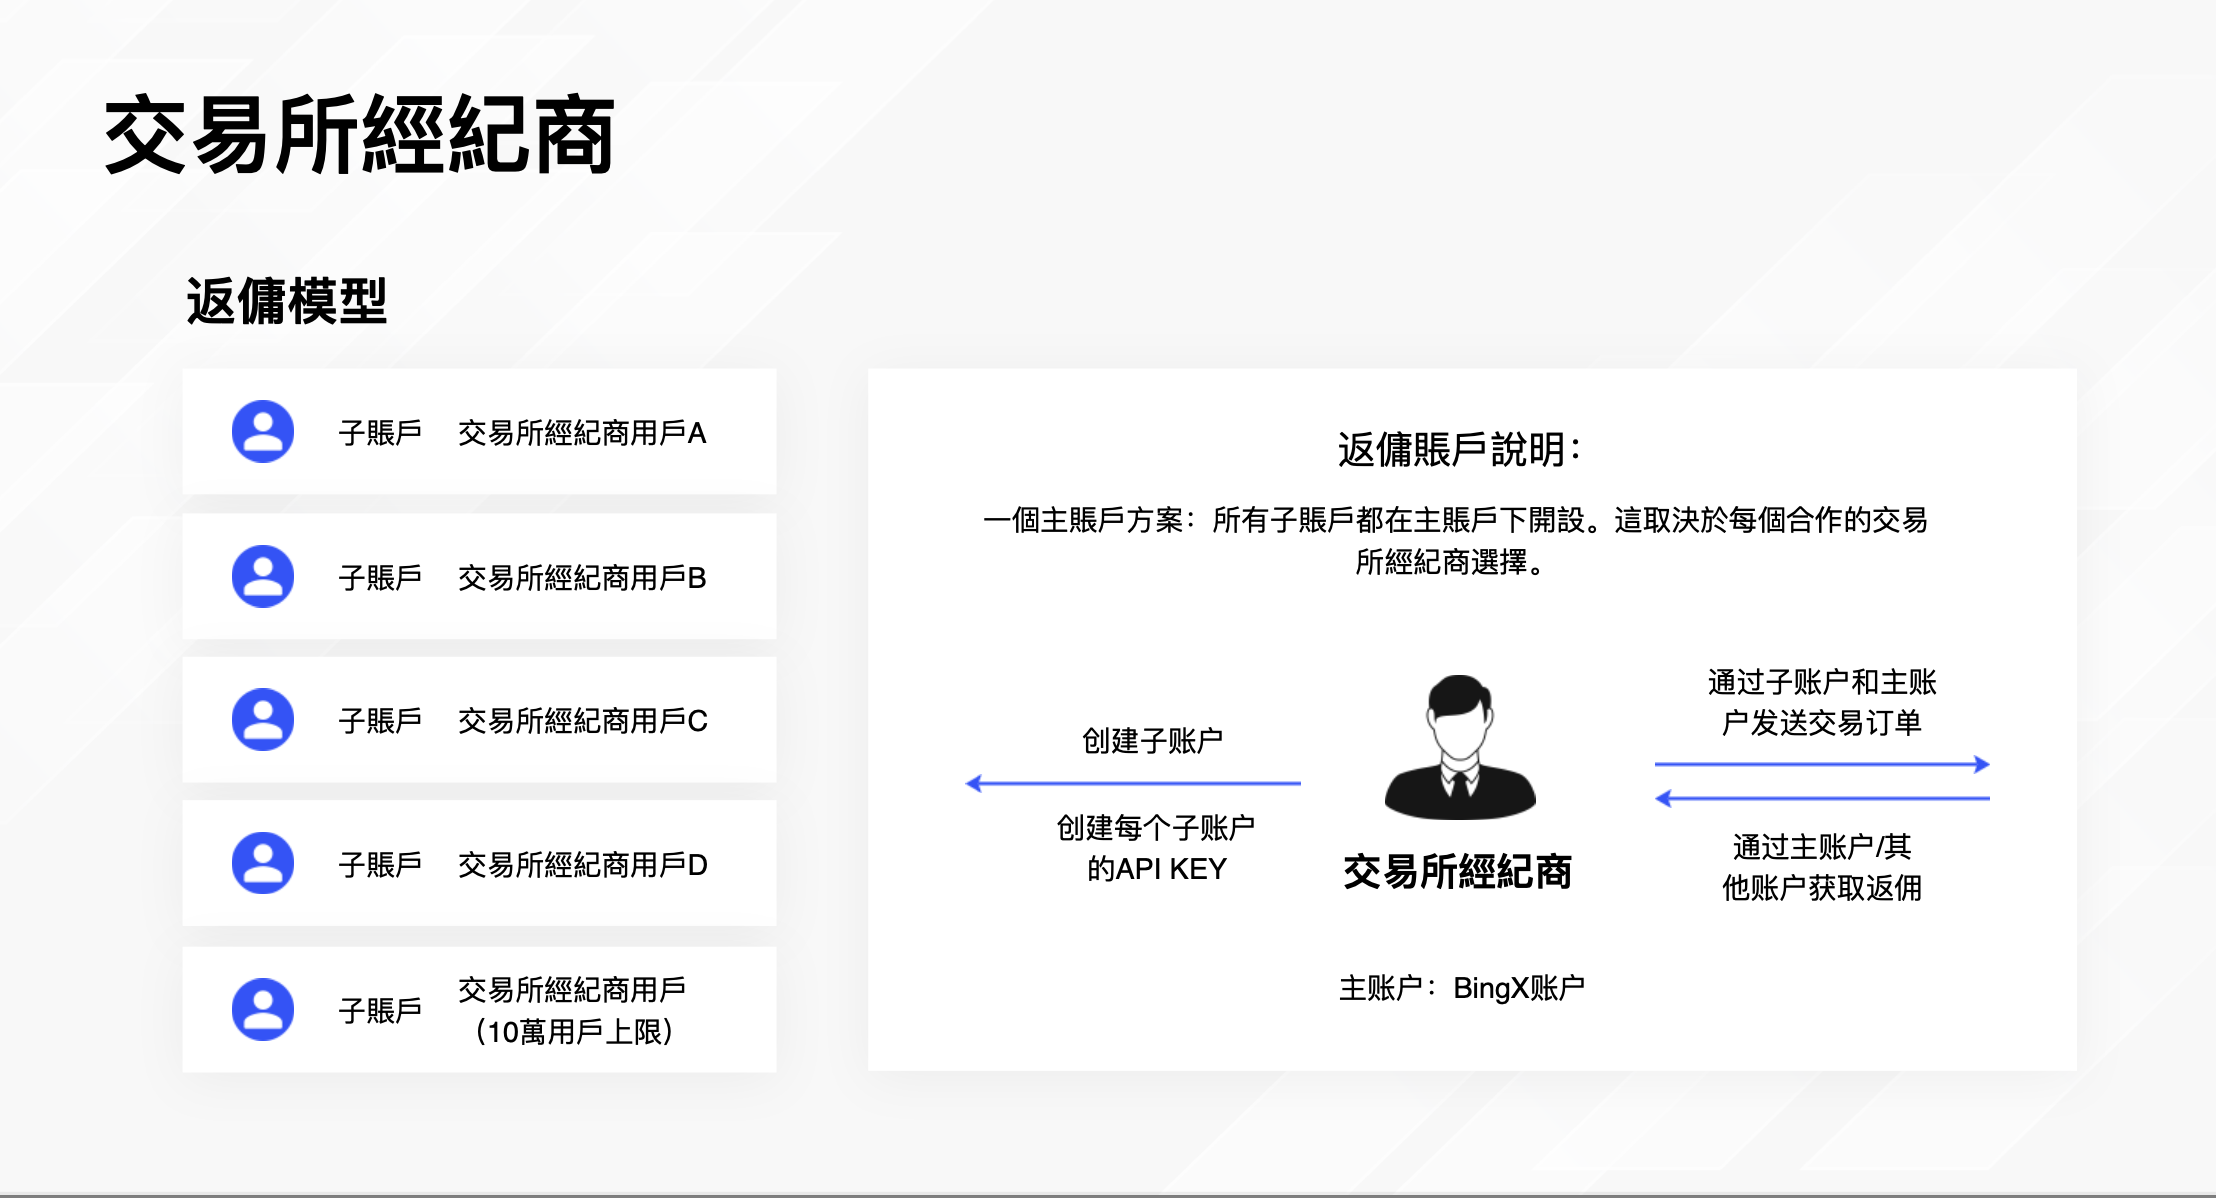
Task: Click the (10萬用戶上限) text
Action: click(574, 1031)
